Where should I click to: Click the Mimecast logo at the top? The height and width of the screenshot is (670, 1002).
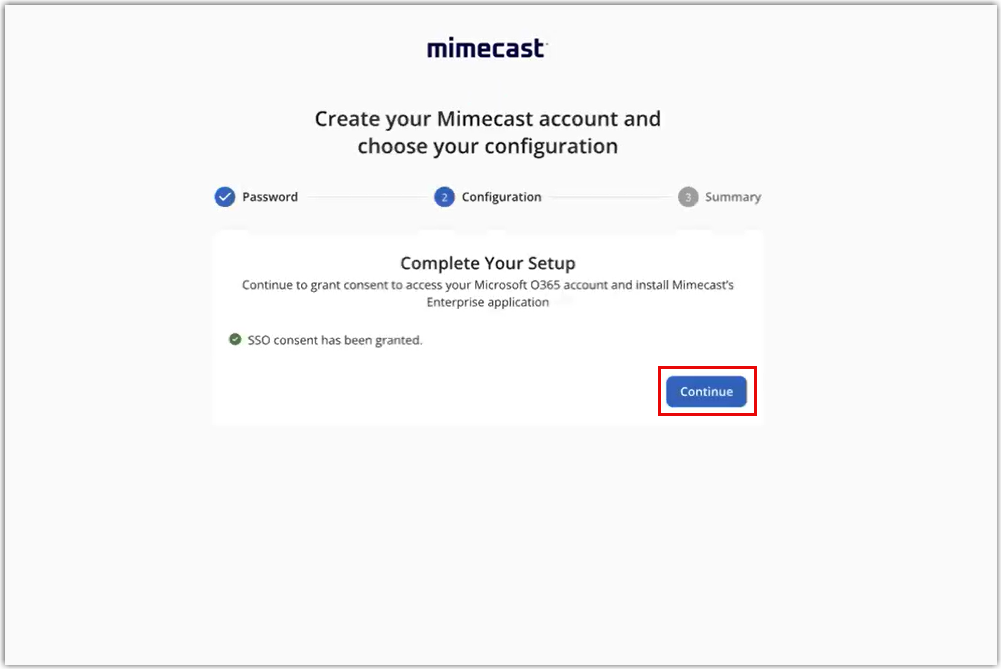tap(486, 47)
